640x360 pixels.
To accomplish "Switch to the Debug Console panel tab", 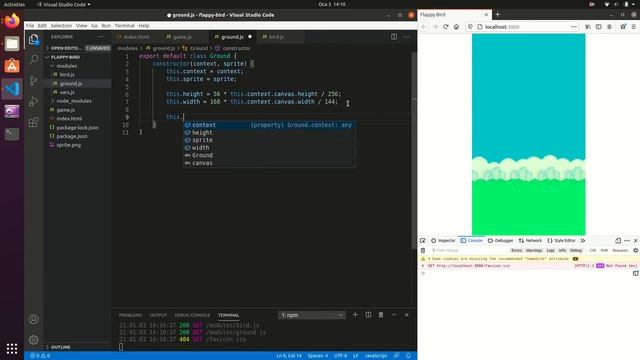I will [192, 315].
